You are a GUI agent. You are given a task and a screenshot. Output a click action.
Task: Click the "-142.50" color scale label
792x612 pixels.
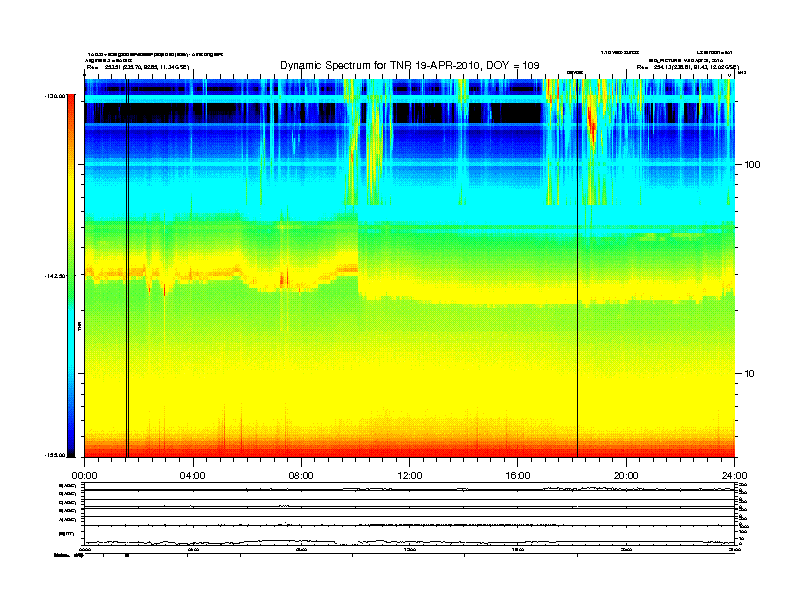point(55,276)
